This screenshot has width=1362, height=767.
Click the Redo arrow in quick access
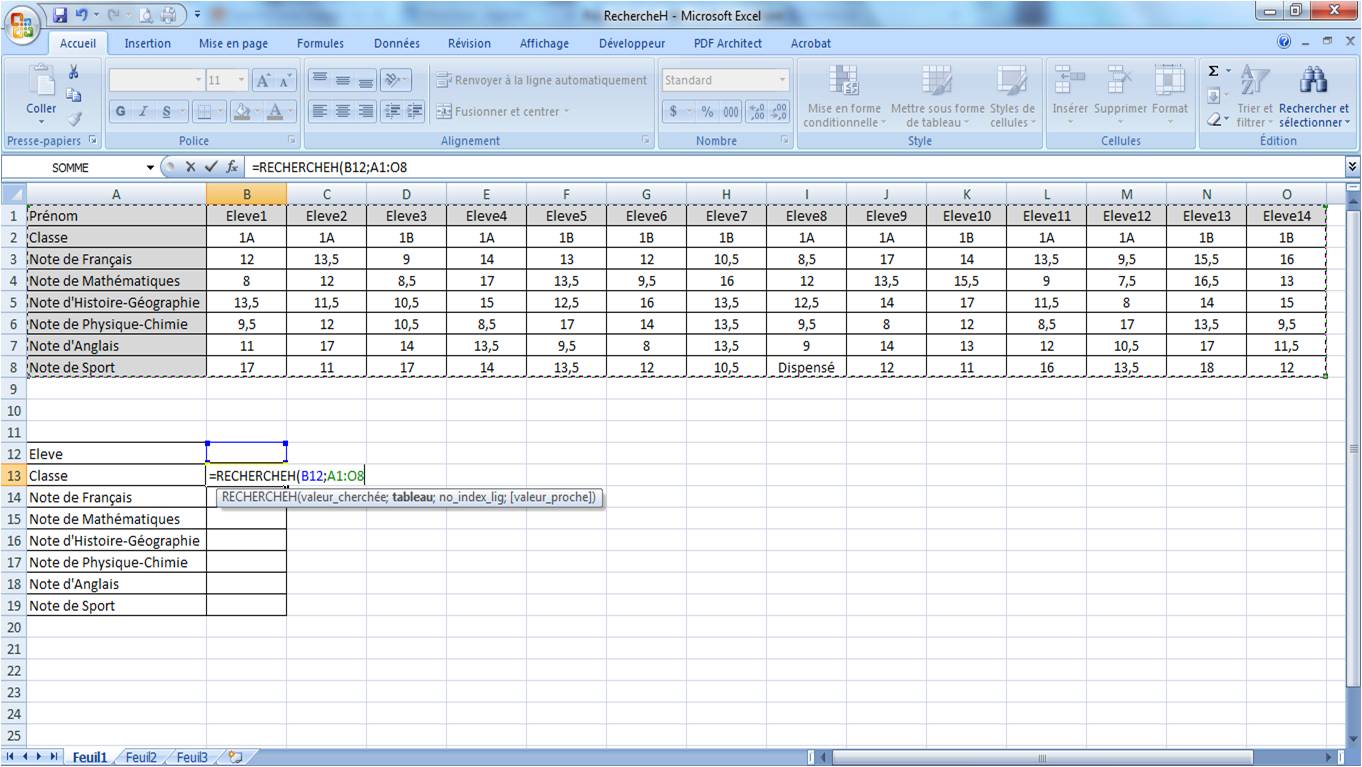pyautogui.click(x=115, y=15)
